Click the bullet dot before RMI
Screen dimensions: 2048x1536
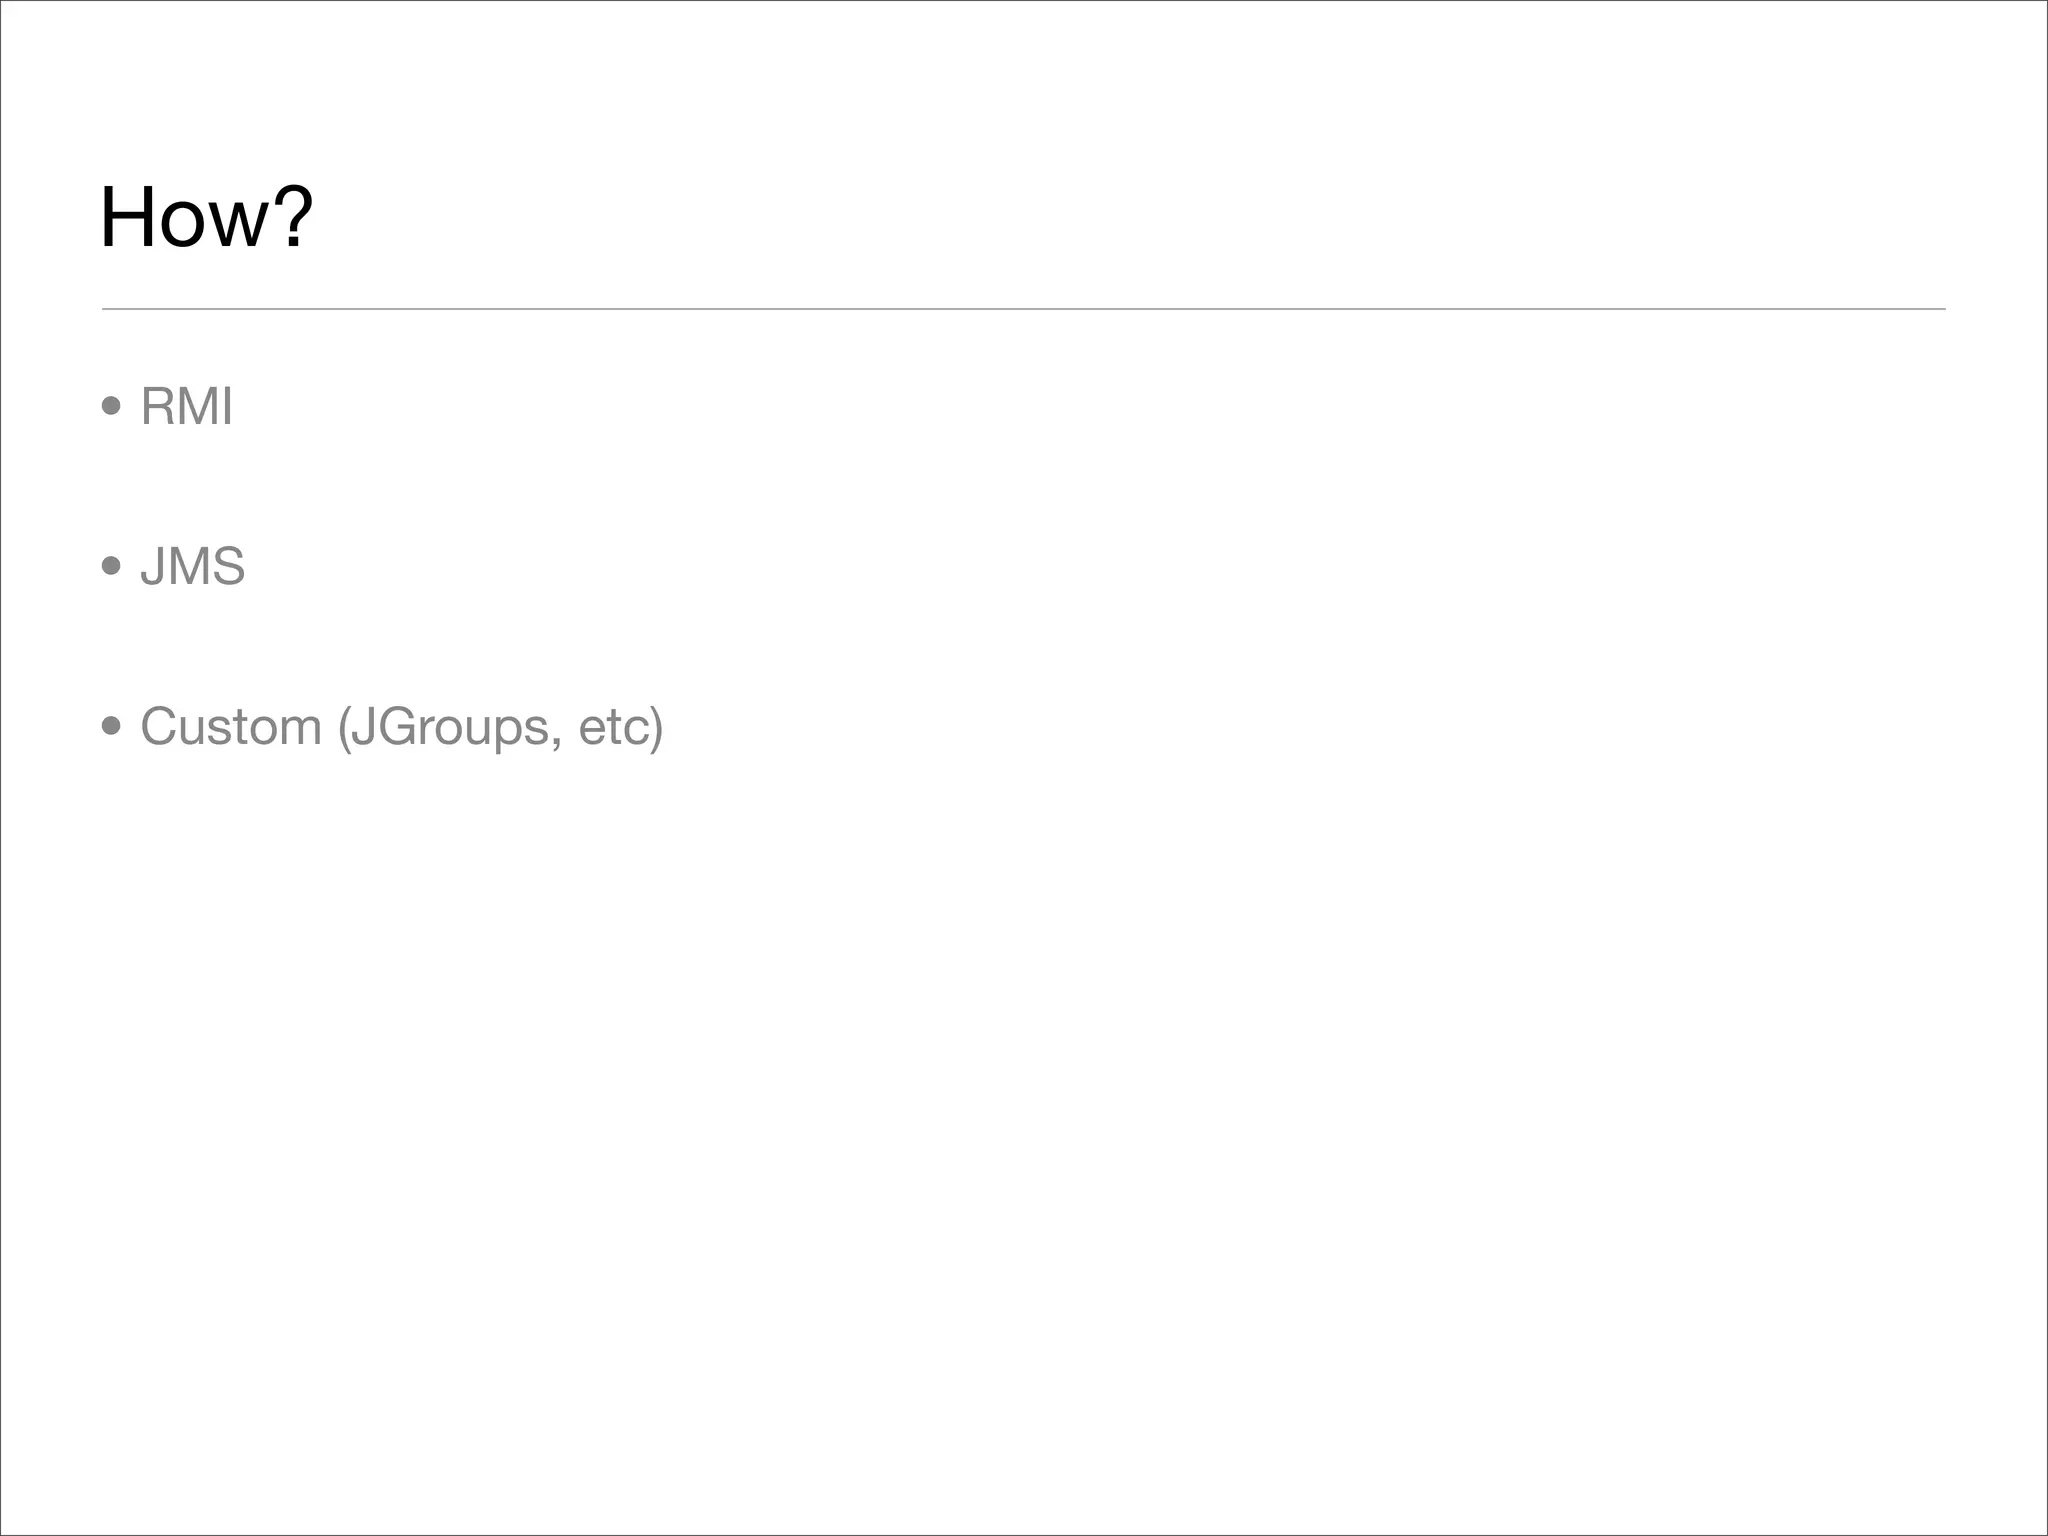click(111, 406)
